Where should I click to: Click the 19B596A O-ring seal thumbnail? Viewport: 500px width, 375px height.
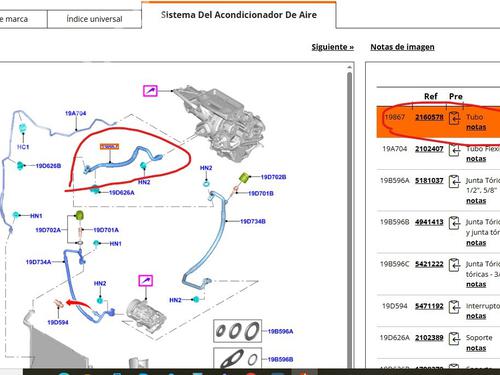pos(237,331)
